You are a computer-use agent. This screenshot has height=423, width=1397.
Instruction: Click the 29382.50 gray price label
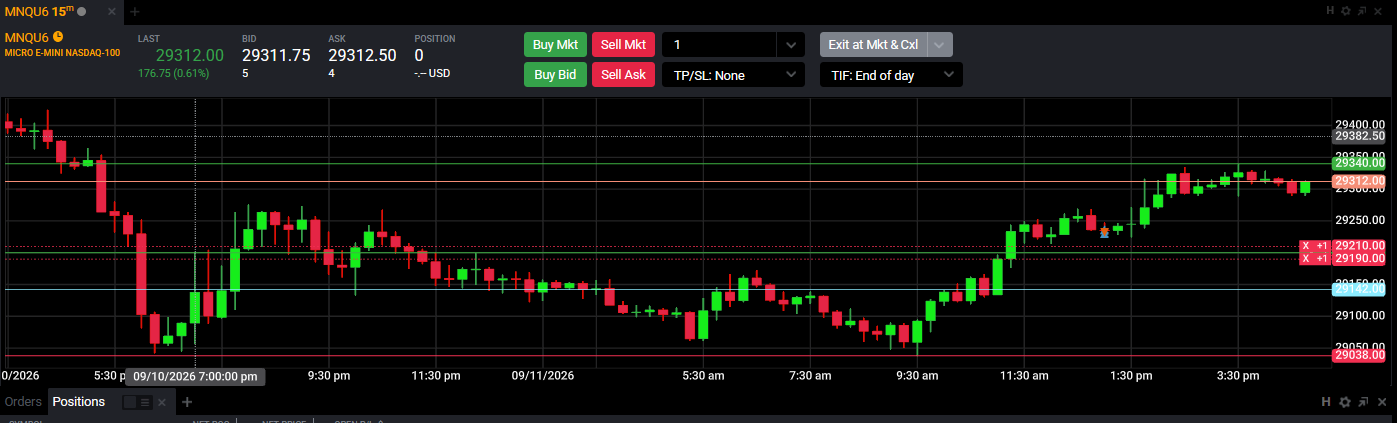click(x=1358, y=136)
